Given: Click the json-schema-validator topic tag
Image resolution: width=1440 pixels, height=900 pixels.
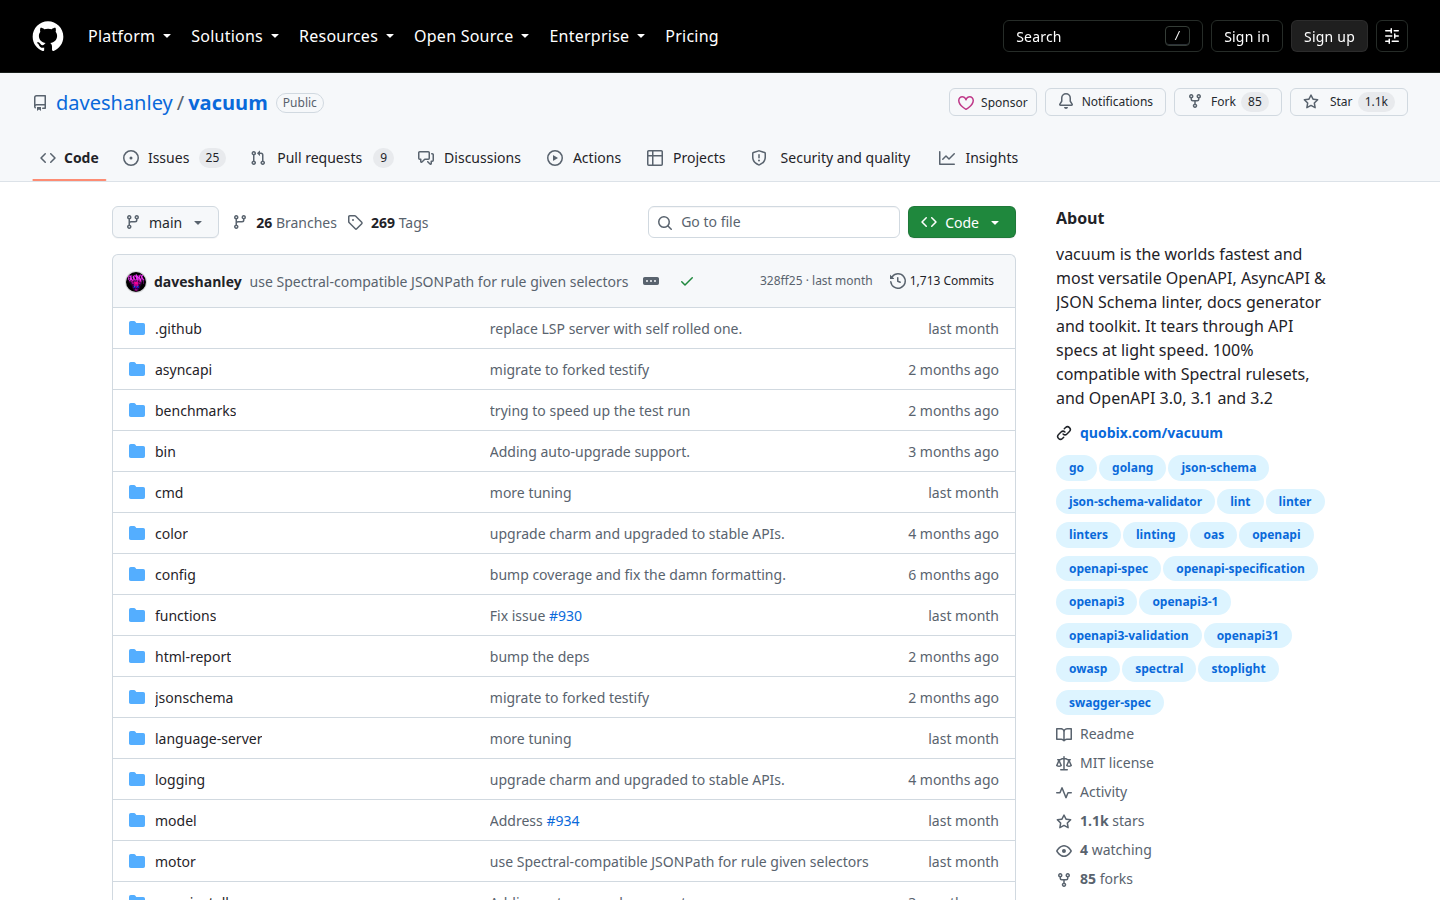Looking at the screenshot, I should pyautogui.click(x=1135, y=502).
